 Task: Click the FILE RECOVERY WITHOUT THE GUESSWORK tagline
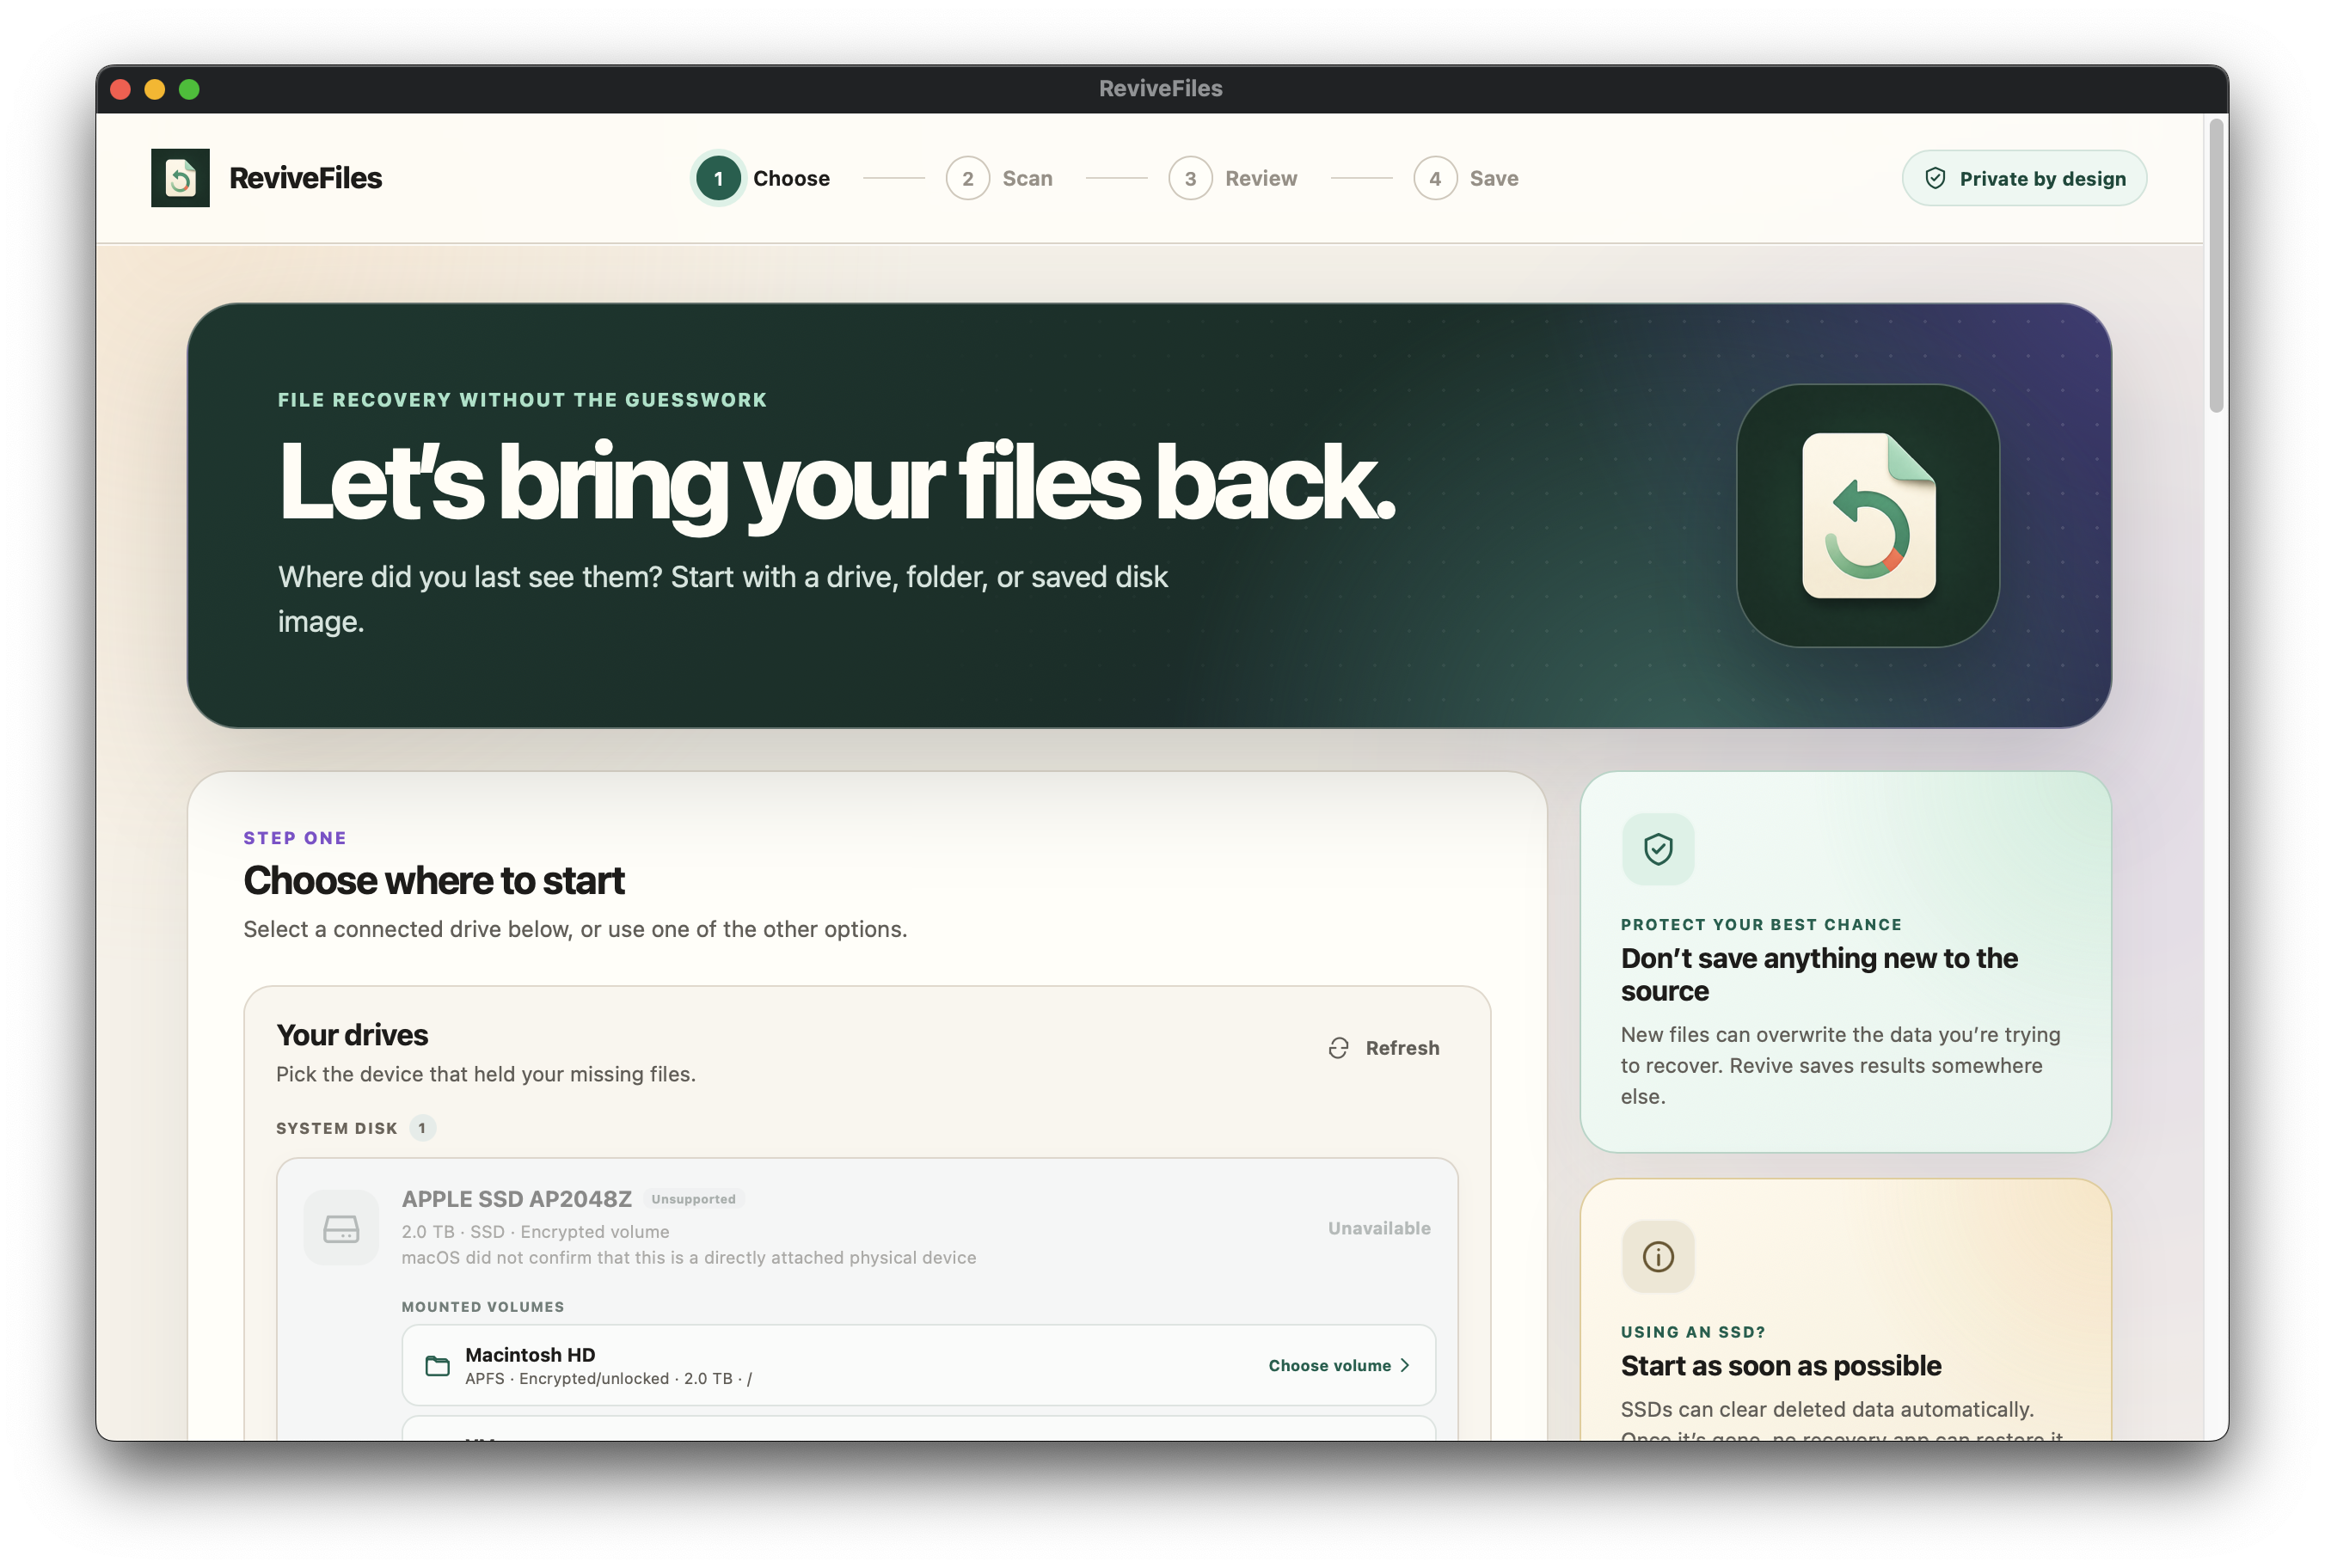click(x=521, y=400)
